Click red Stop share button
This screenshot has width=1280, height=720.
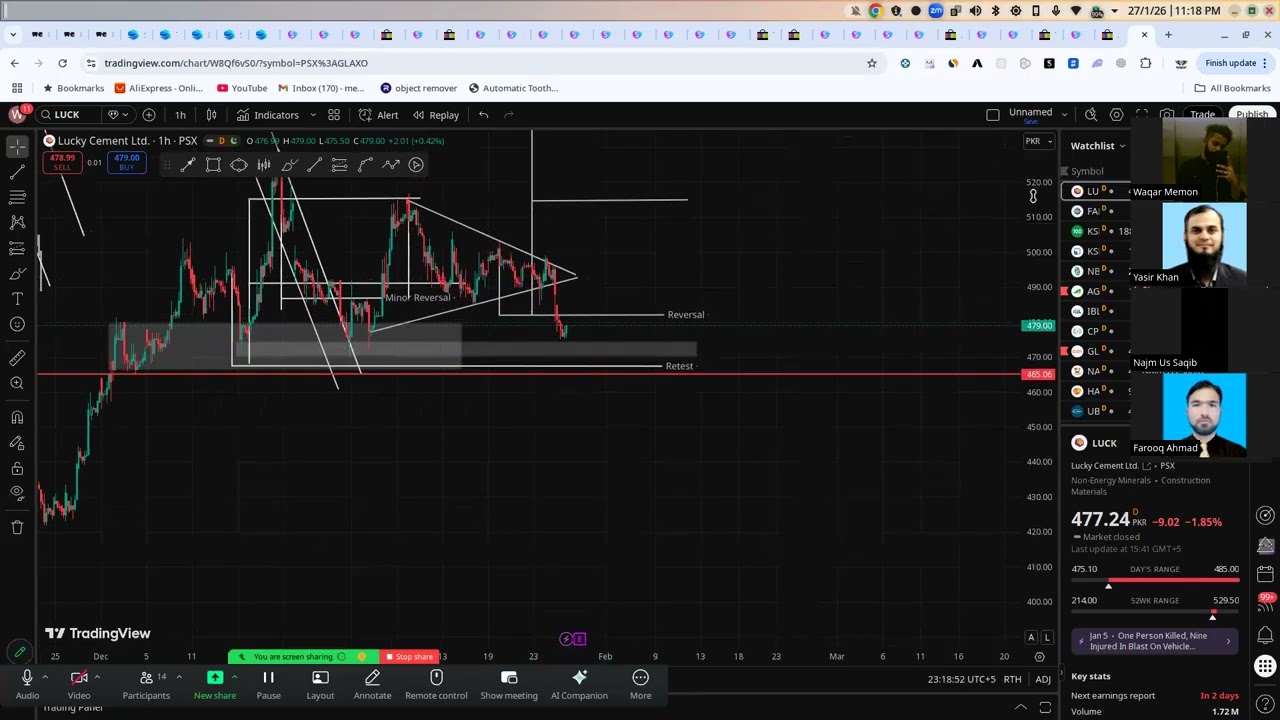tap(410, 657)
